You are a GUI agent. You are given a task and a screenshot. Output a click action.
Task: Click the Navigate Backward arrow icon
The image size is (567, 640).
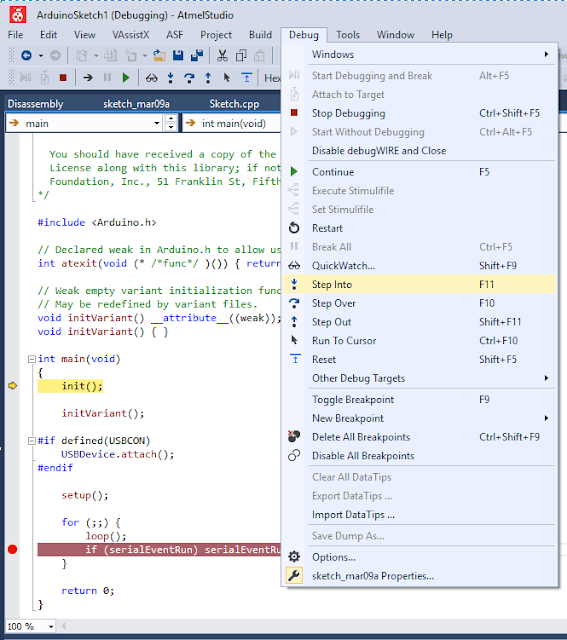(26, 55)
